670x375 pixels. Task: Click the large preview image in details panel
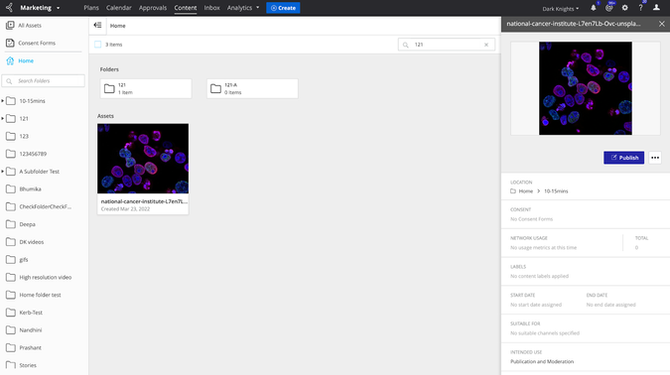[x=585, y=88]
